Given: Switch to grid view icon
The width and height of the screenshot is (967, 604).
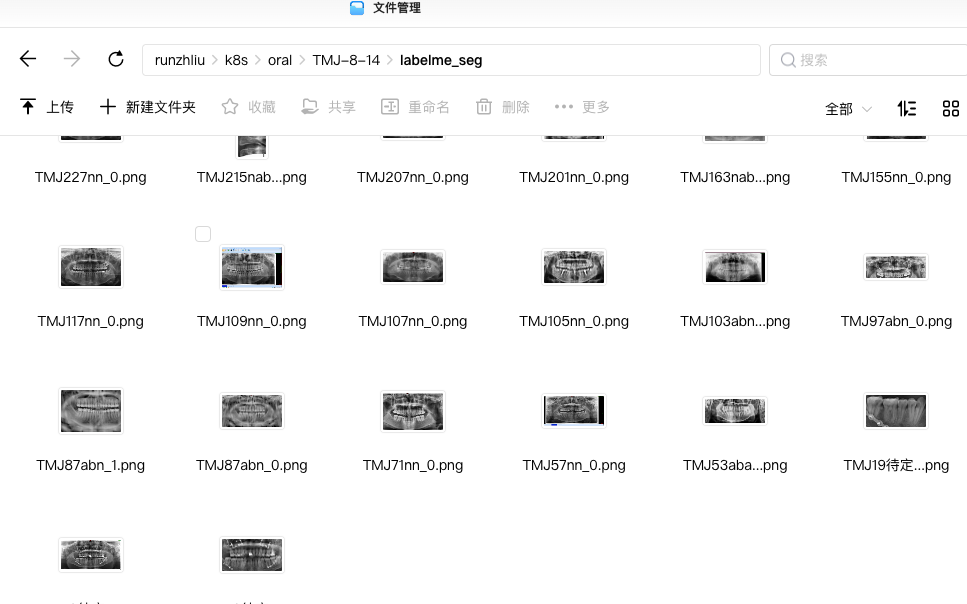Looking at the screenshot, I should [x=950, y=109].
